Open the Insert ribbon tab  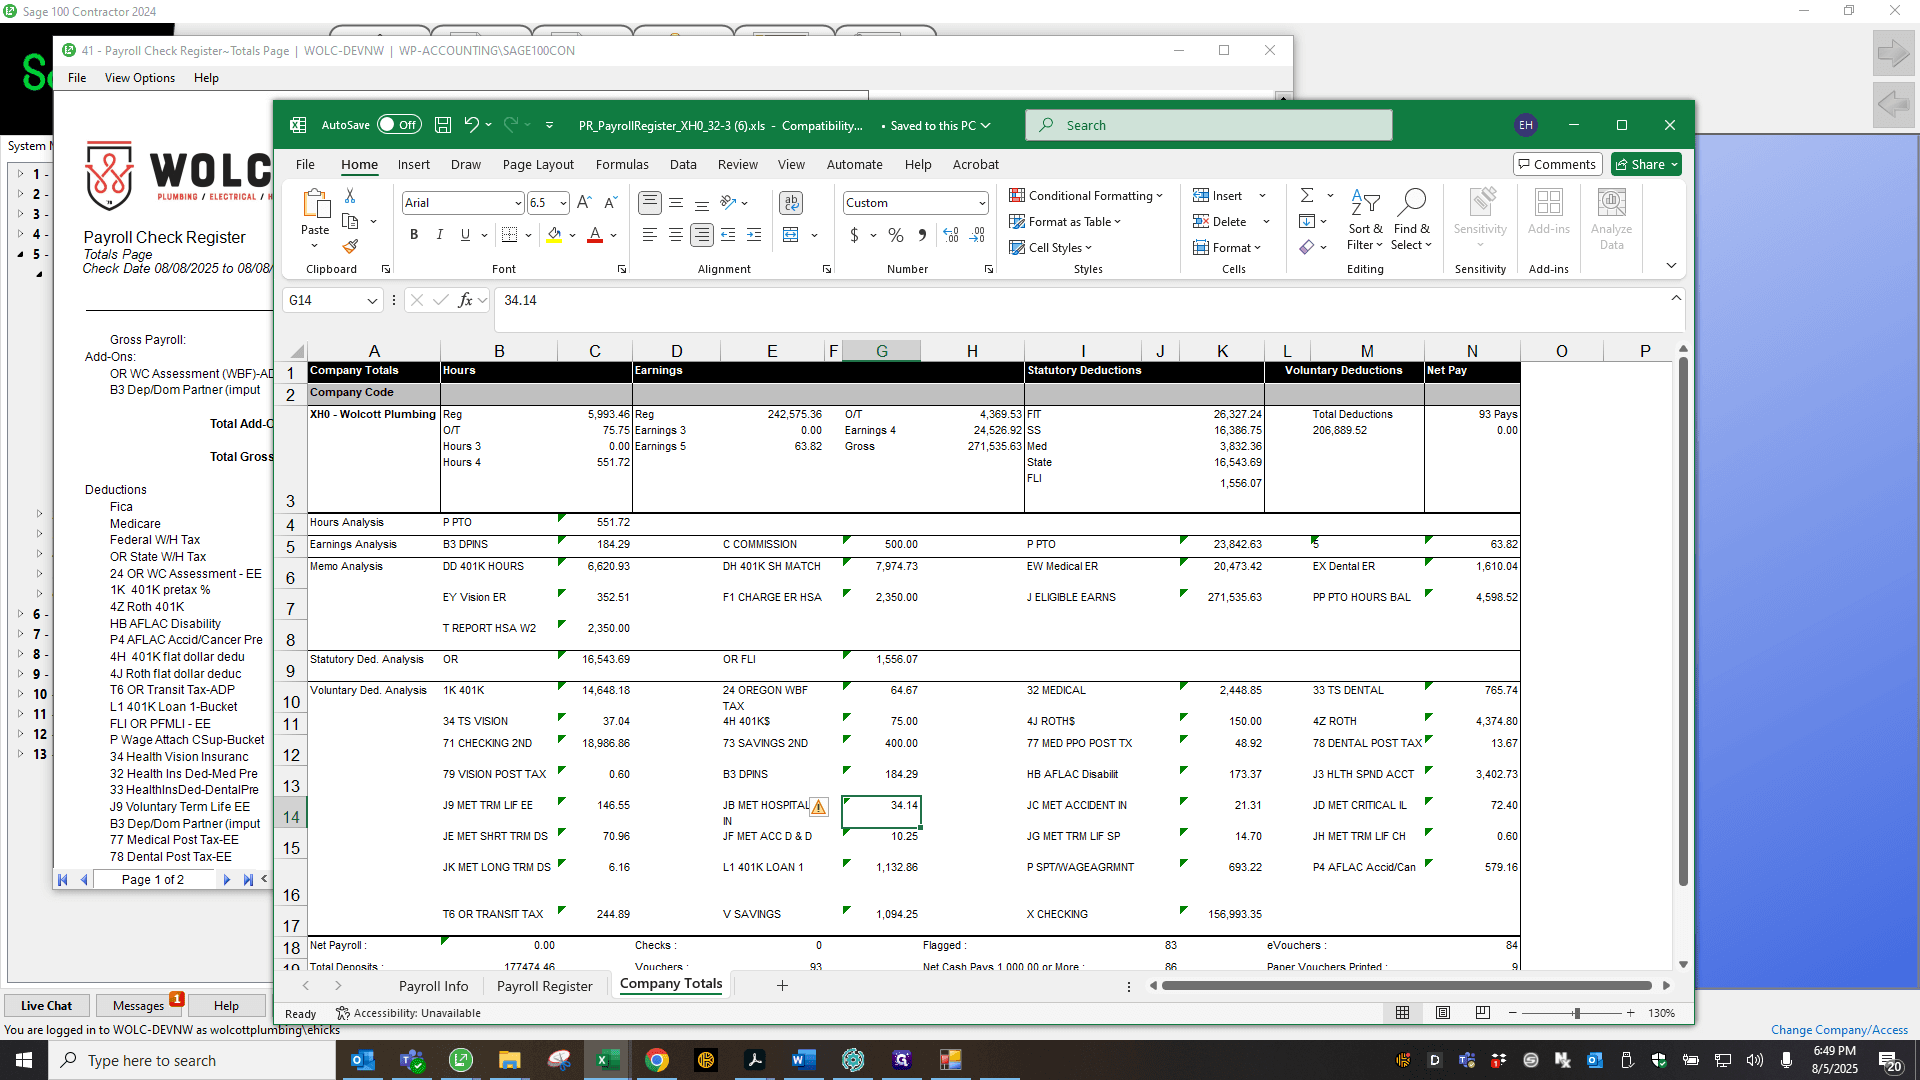(x=413, y=164)
